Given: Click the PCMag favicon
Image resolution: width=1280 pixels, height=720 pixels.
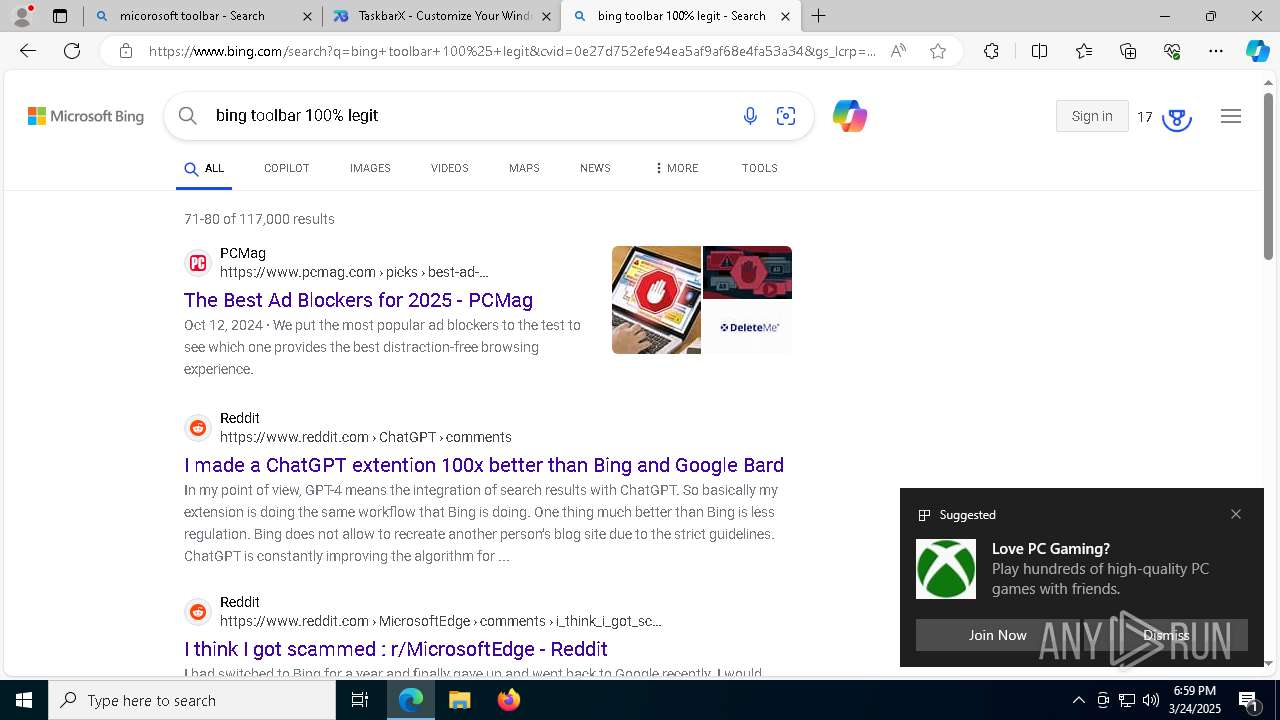Looking at the screenshot, I should pyautogui.click(x=198, y=263).
